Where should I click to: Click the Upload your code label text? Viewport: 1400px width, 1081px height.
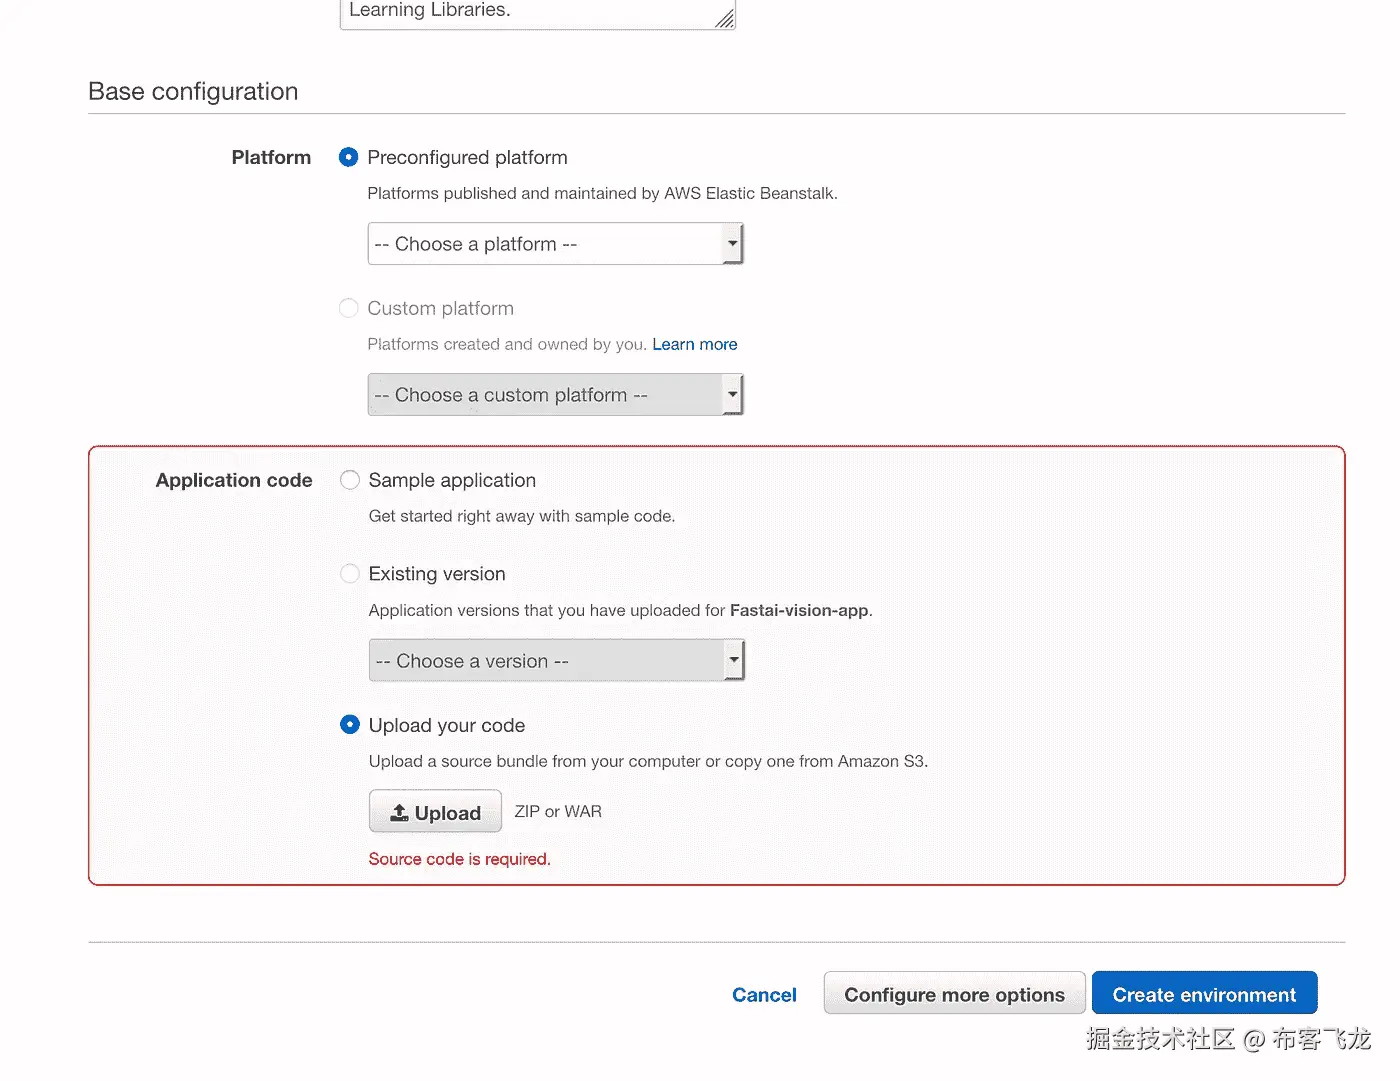pos(447,725)
